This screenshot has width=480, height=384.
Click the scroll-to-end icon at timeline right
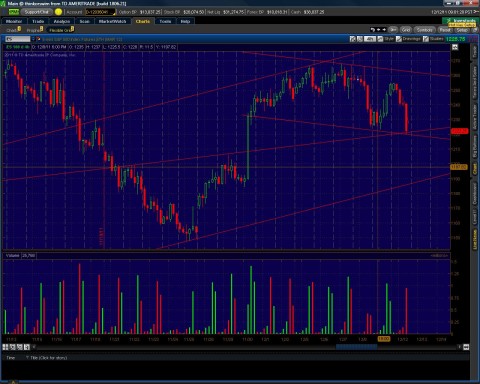(x=466, y=347)
